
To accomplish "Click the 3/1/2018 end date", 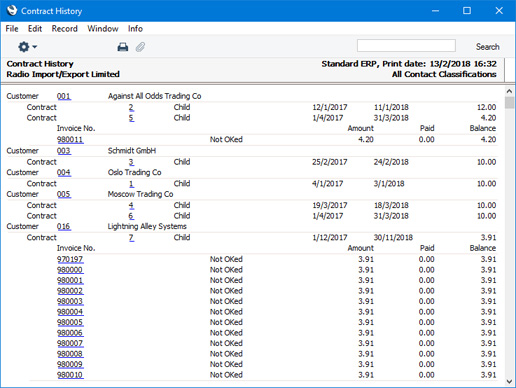I will (389, 184).
